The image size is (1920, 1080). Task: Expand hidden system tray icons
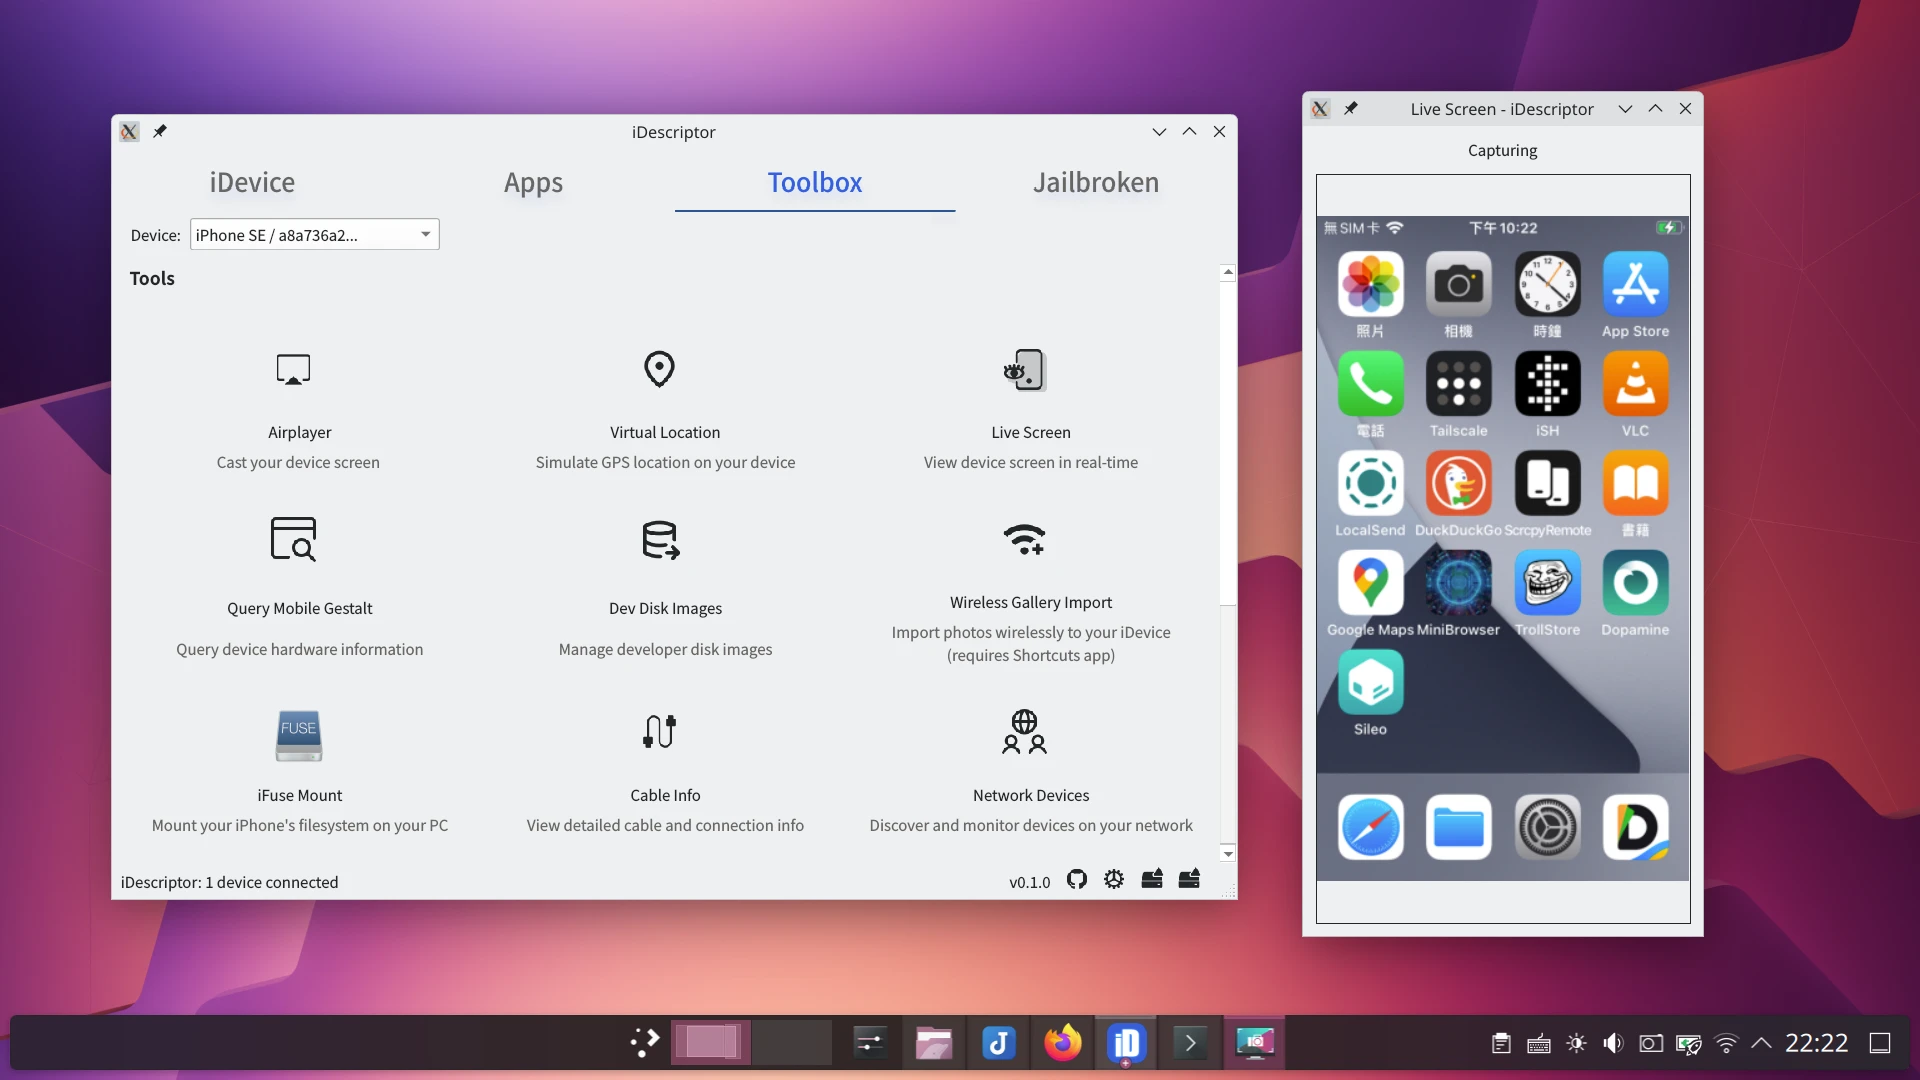(x=1762, y=1043)
